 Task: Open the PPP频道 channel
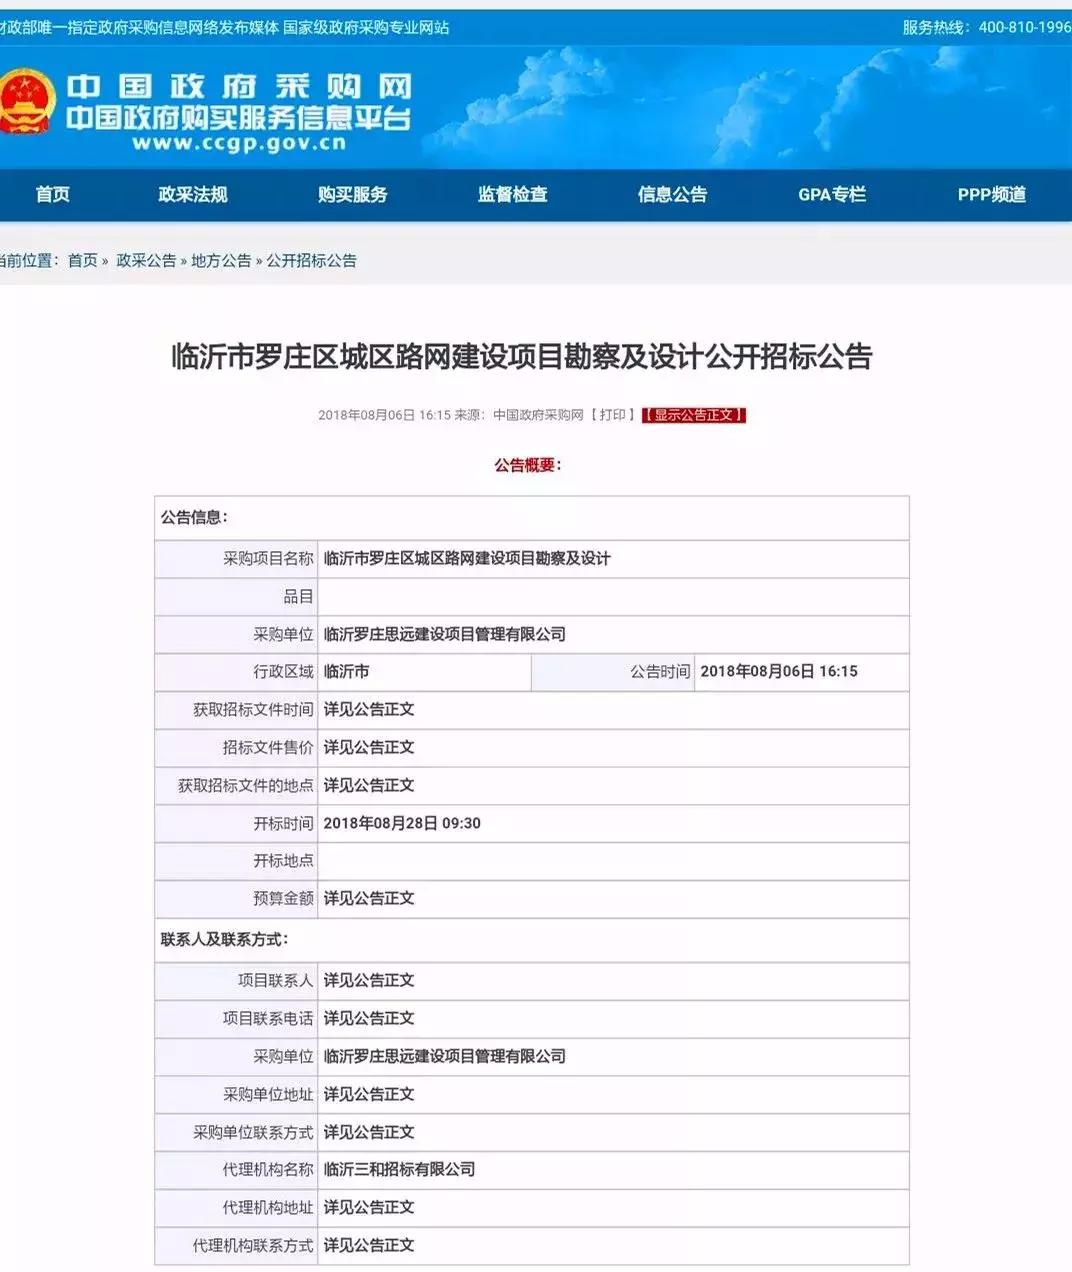coord(993,195)
